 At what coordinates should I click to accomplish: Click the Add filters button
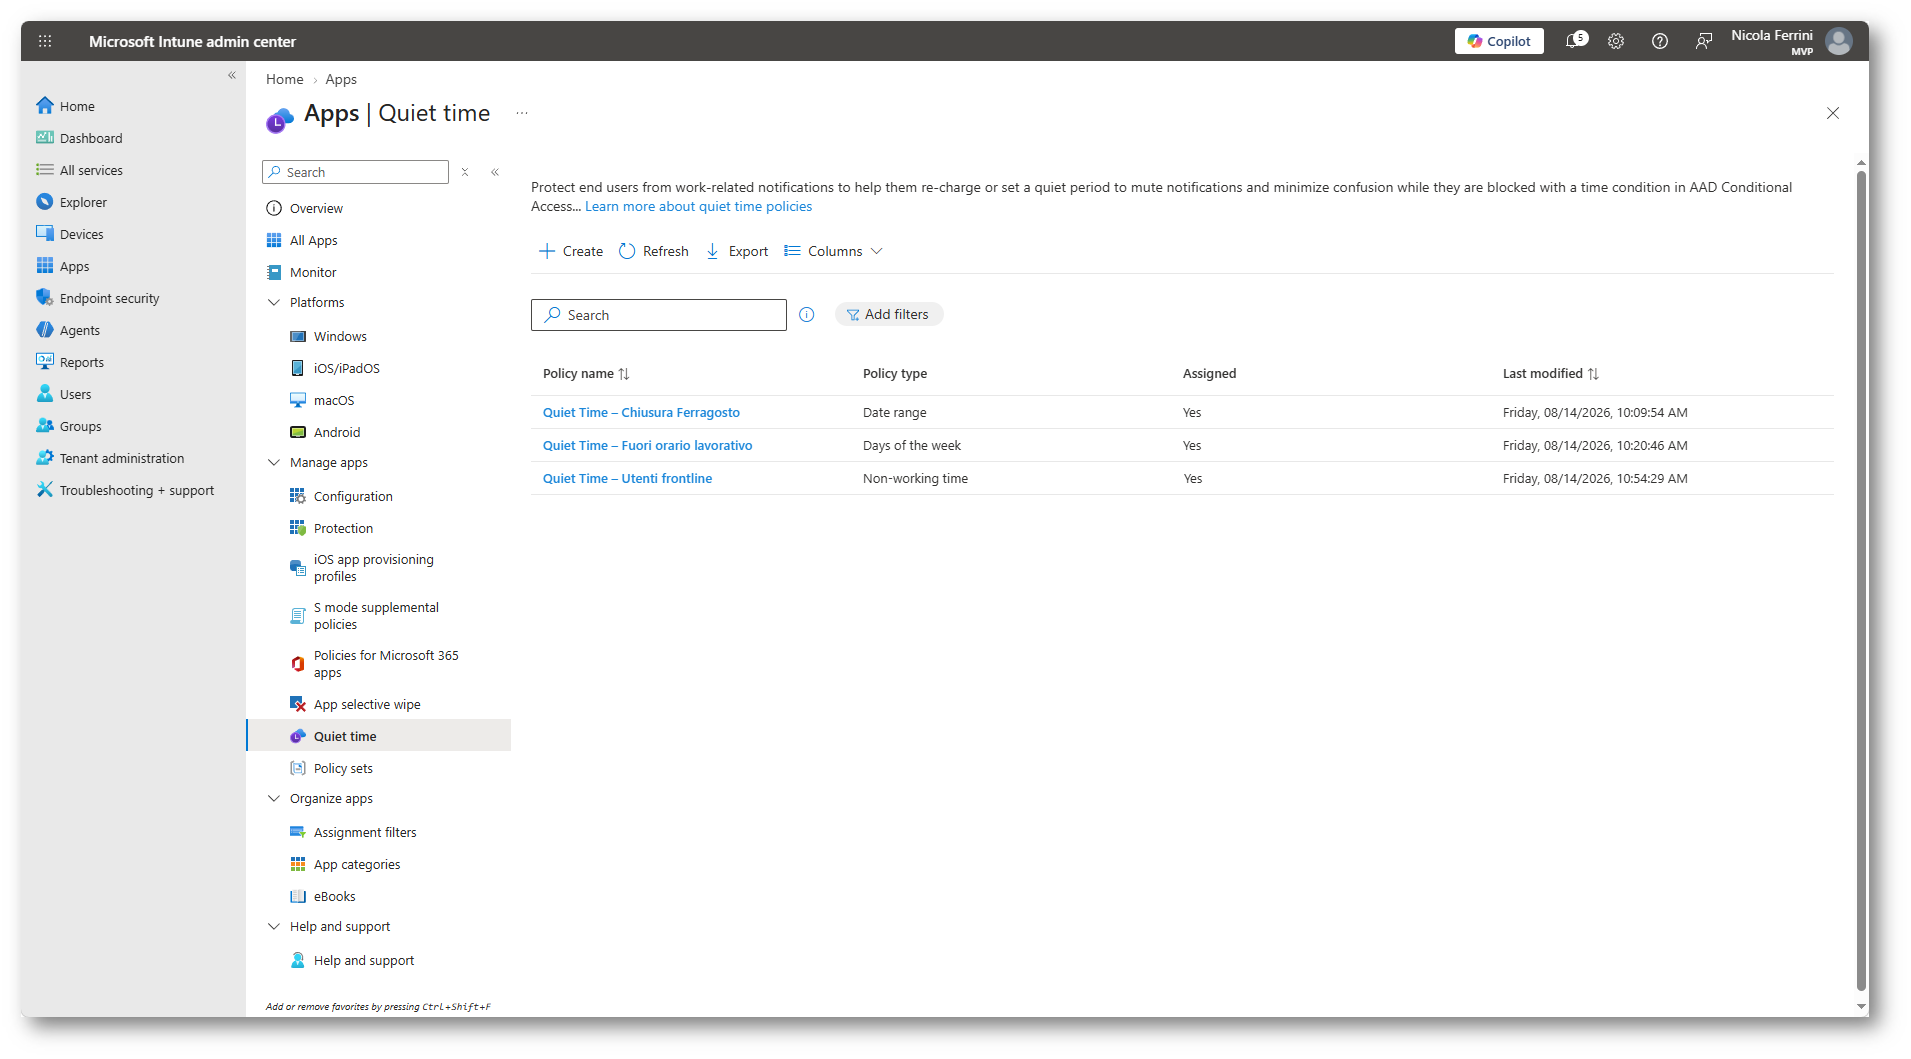888,314
